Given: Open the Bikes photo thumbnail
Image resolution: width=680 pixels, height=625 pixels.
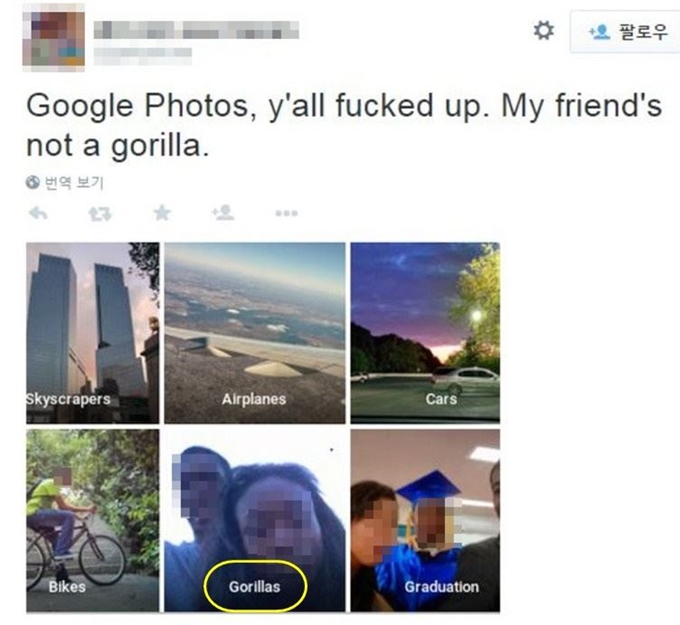Looking at the screenshot, I should click(93, 521).
